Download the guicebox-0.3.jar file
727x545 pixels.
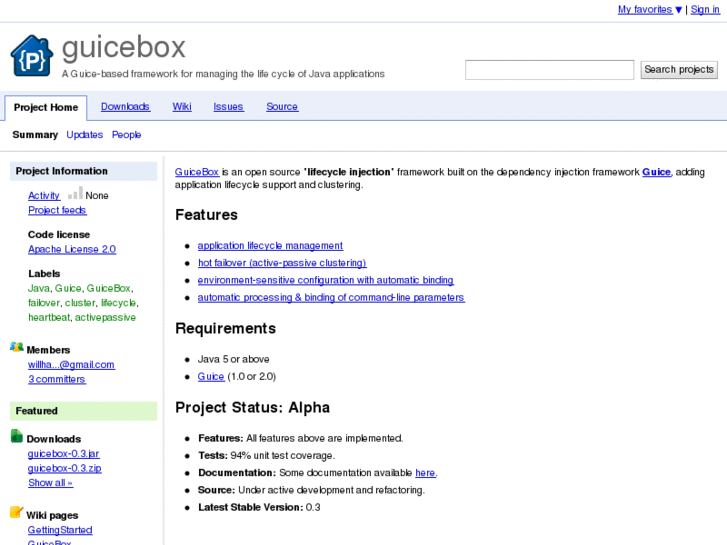coord(63,454)
